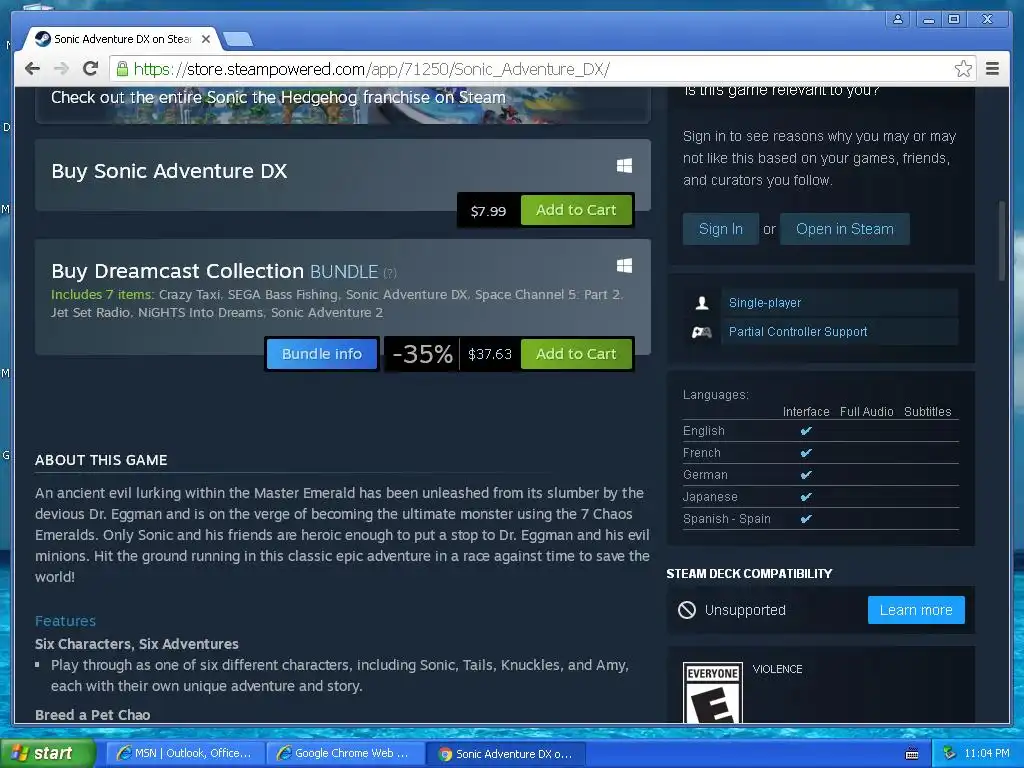Viewport: 1024px width, 768px height.
Task: Open the Sonic the Hedgehog franchise banner
Action: pyautogui.click(x=343, y=104)
